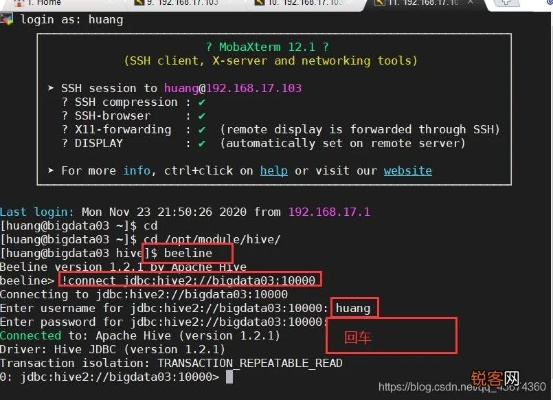Click the MobaXterm 12.1 title text

tap(267, 47)
